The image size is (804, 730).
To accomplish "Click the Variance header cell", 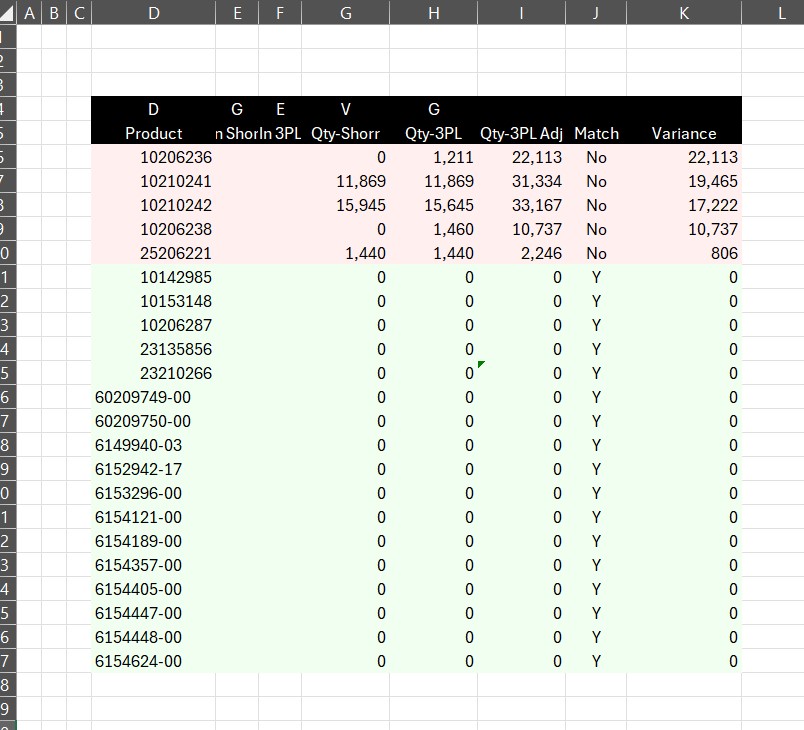I will (x=683, y=133).
